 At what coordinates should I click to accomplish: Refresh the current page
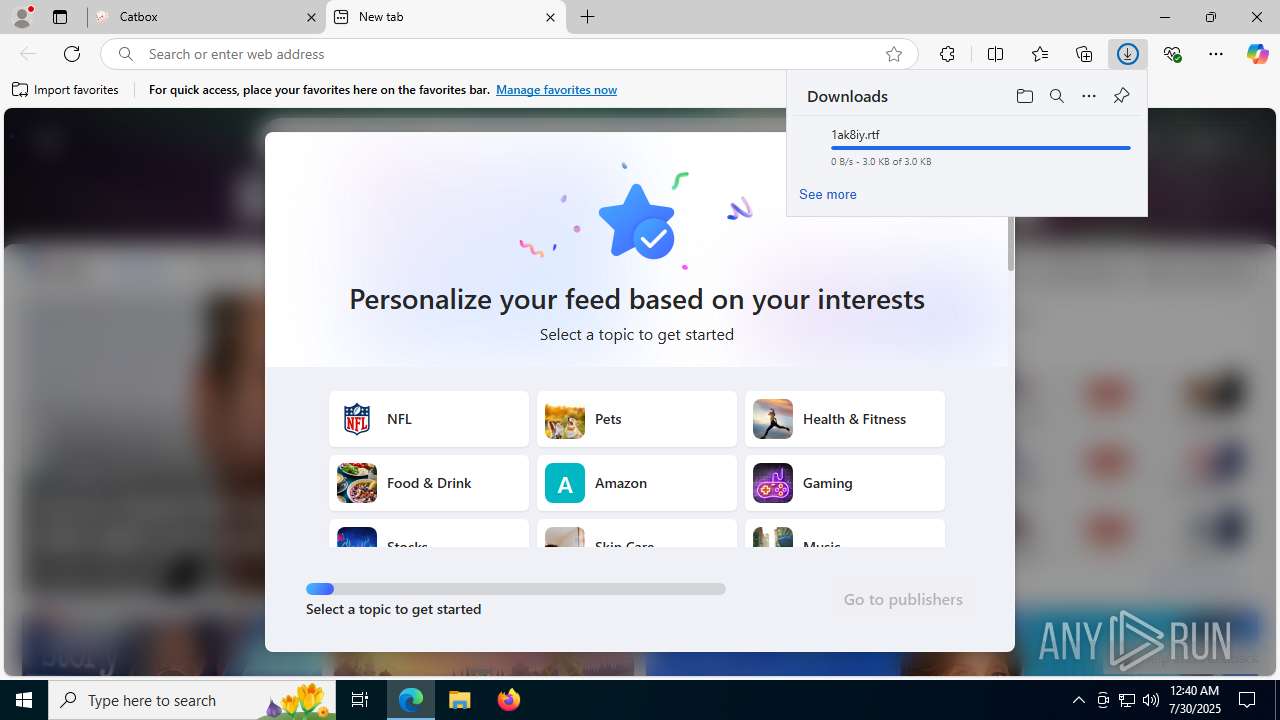tap(72, 54)
